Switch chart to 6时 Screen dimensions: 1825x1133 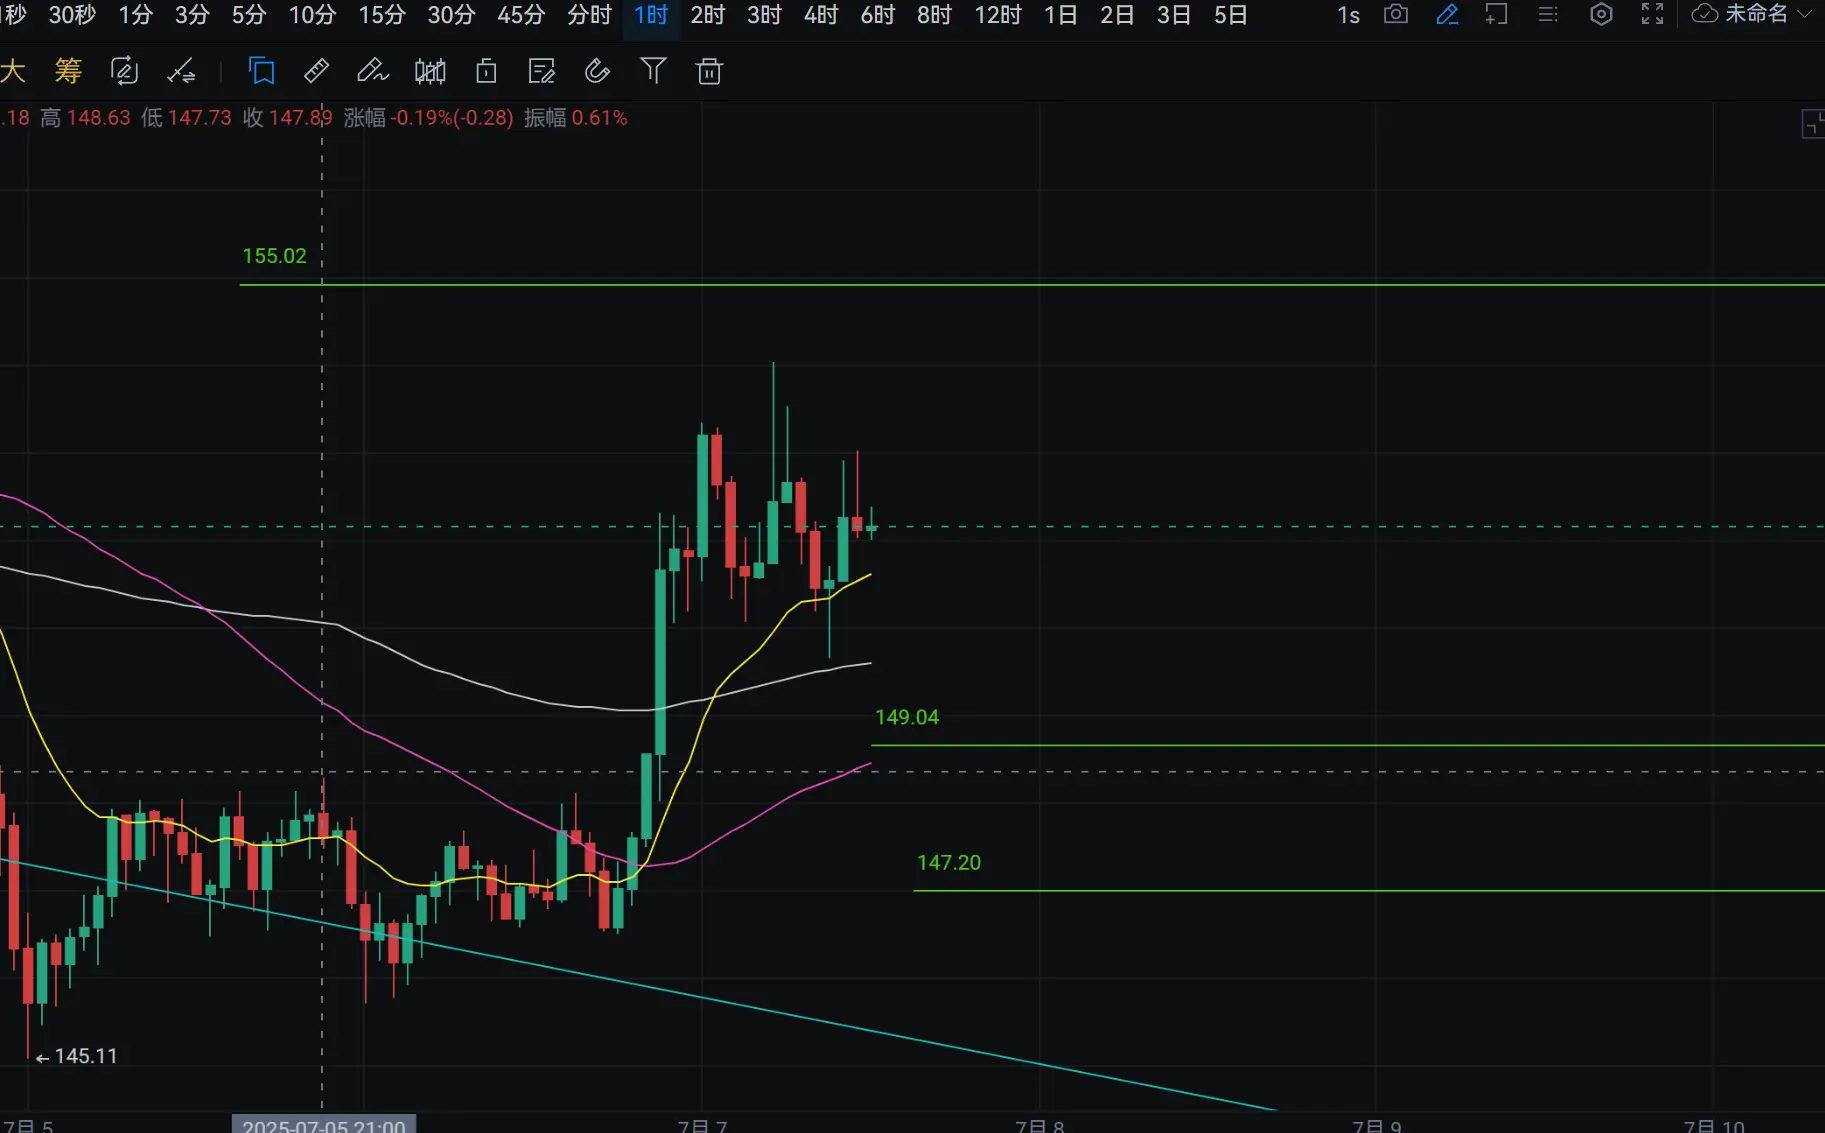tap(878, 15)
